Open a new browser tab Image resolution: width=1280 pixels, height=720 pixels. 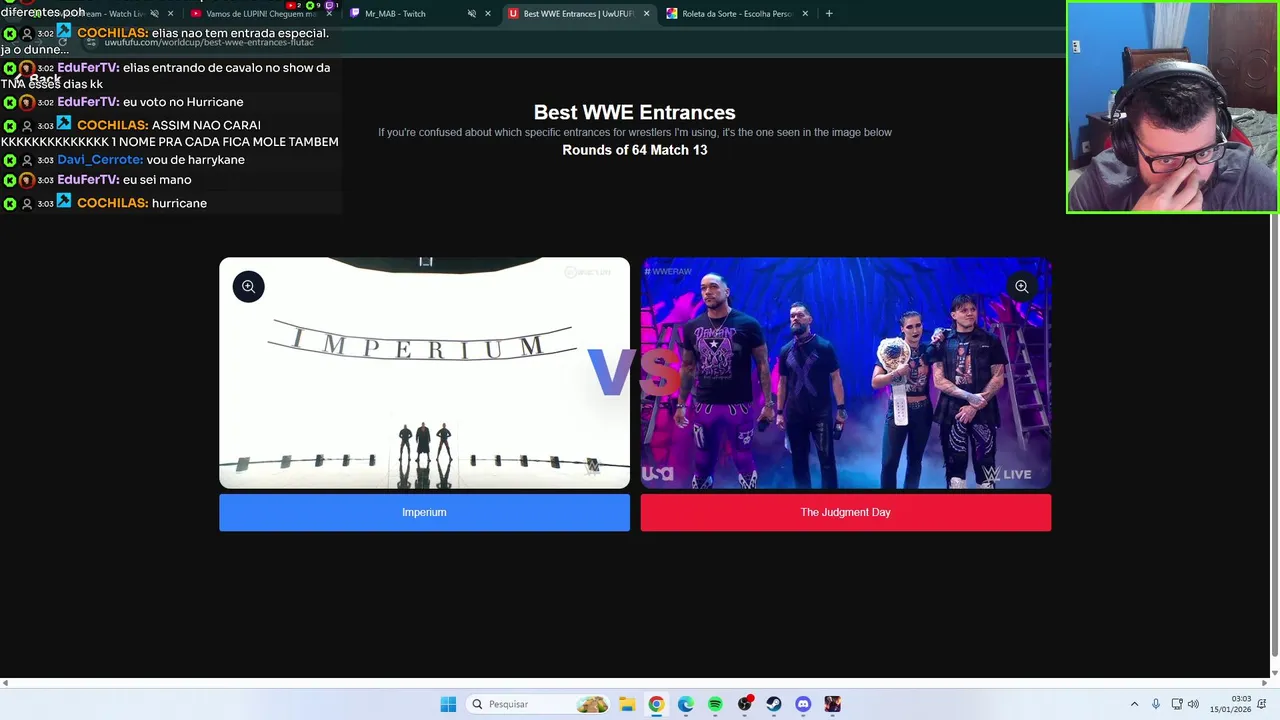point(828,14)
